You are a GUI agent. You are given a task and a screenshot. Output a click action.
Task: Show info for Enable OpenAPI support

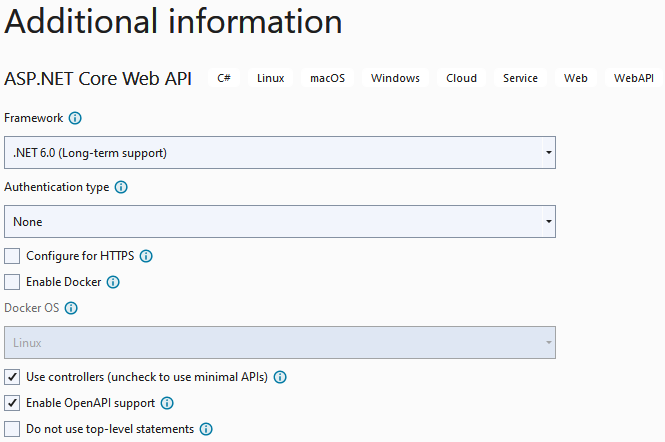click(x=167, y=403)
